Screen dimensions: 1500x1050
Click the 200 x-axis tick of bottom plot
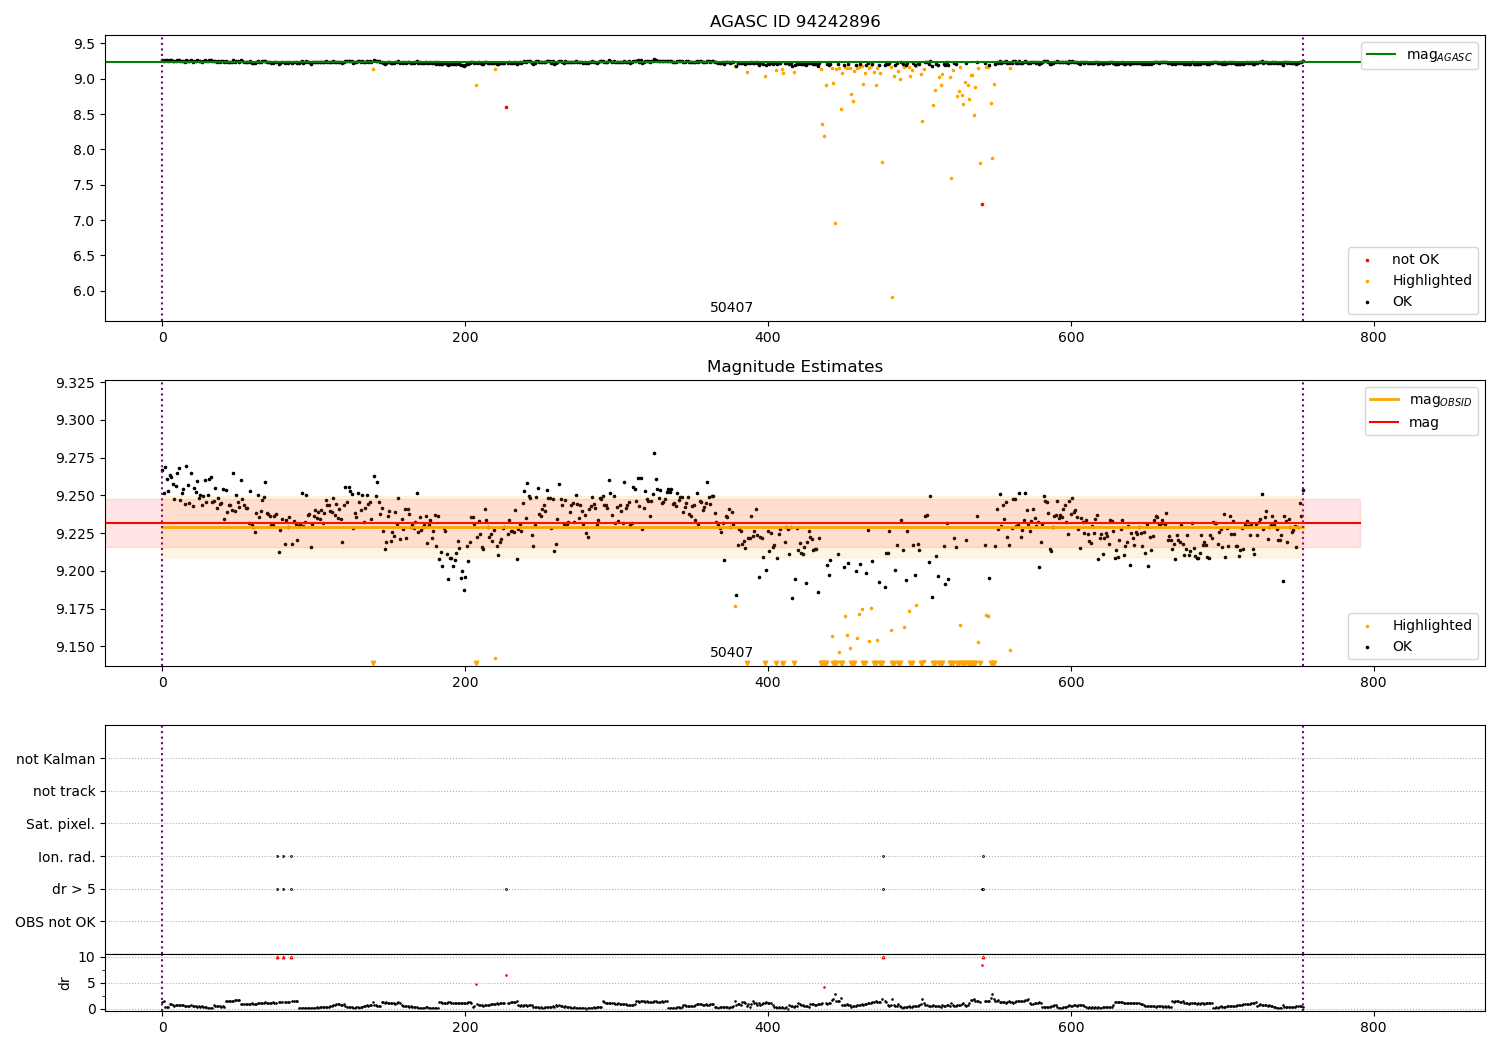click(465, 1027)
